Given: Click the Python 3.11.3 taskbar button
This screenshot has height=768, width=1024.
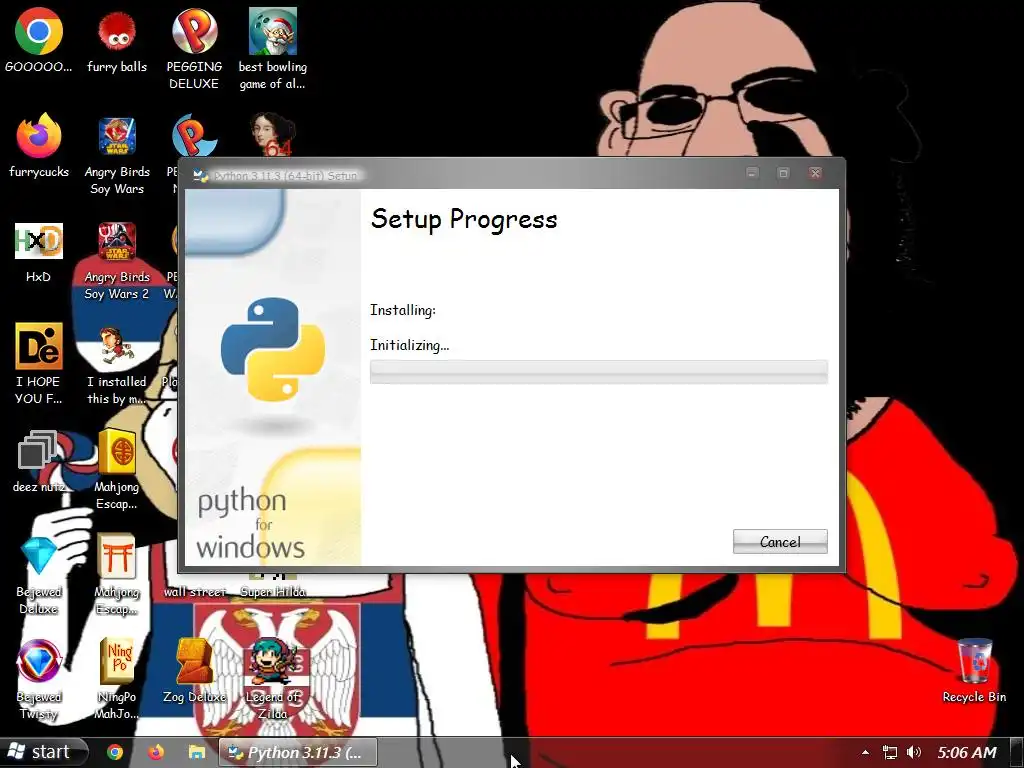Looking at the screenshot, I should point(298,752).
